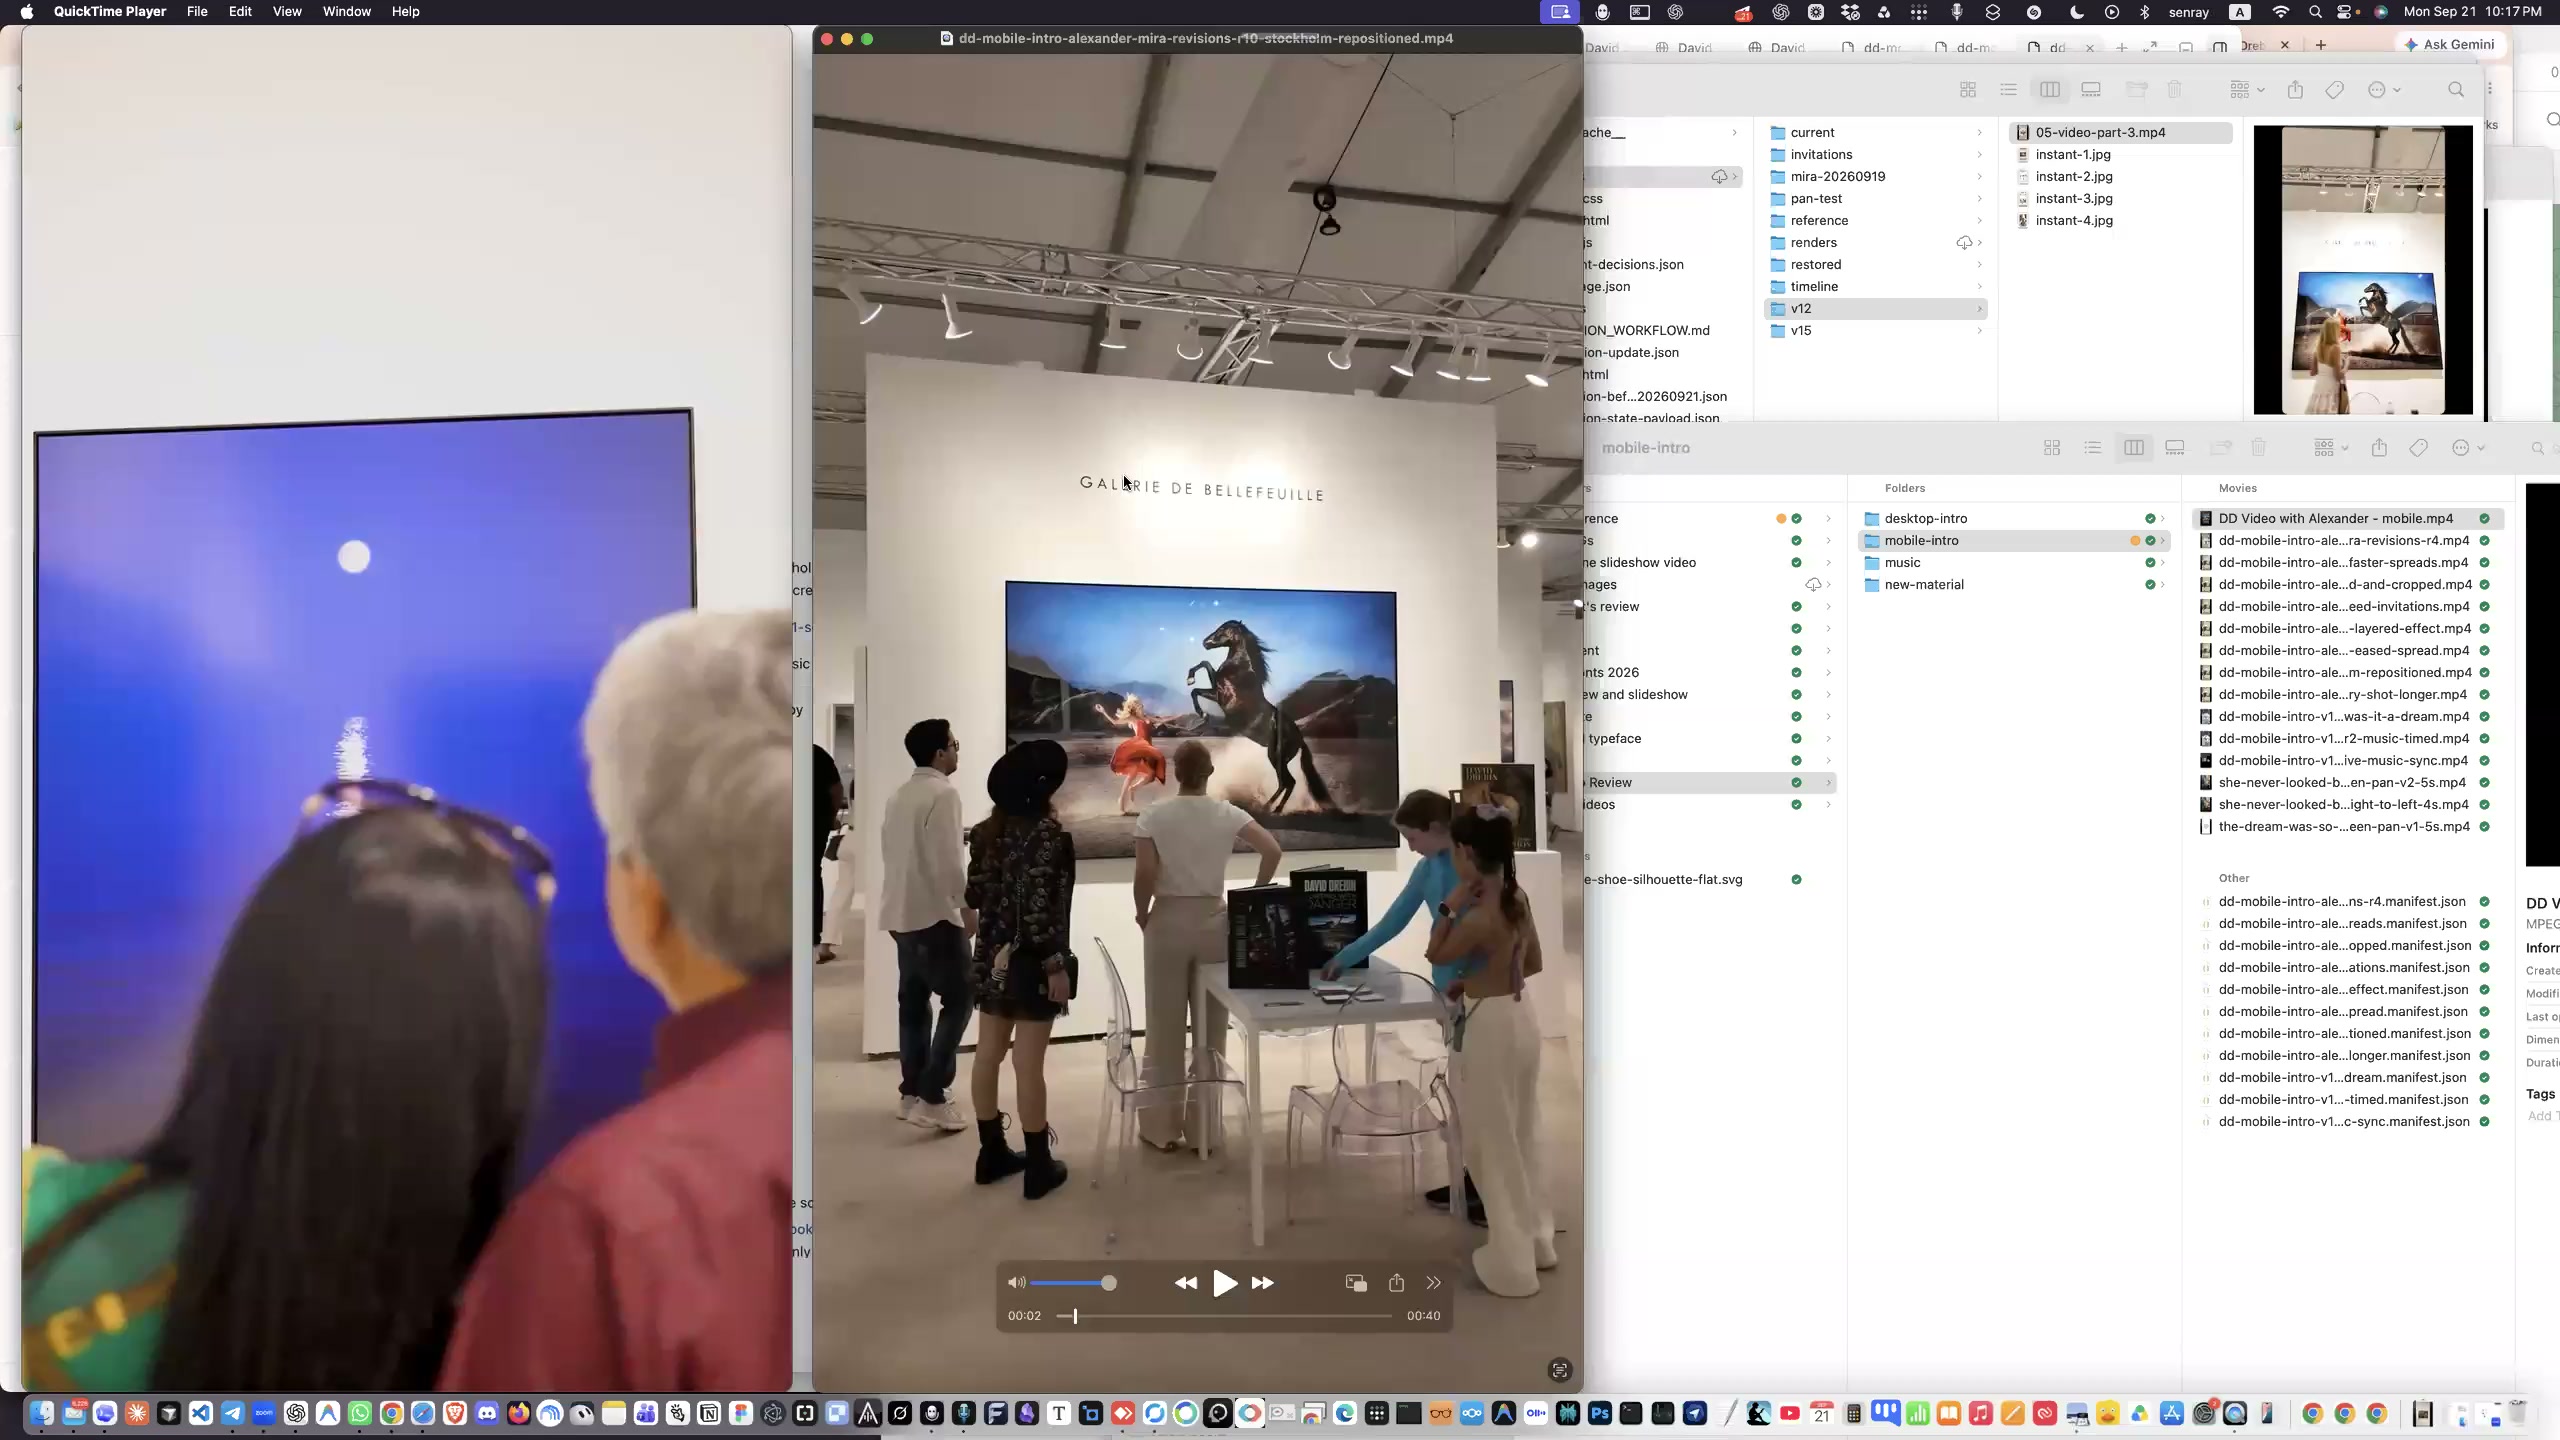Click the fast-forward button in QuickTime controls
The image size is (2560, 1440).
pos(1263,1283)
